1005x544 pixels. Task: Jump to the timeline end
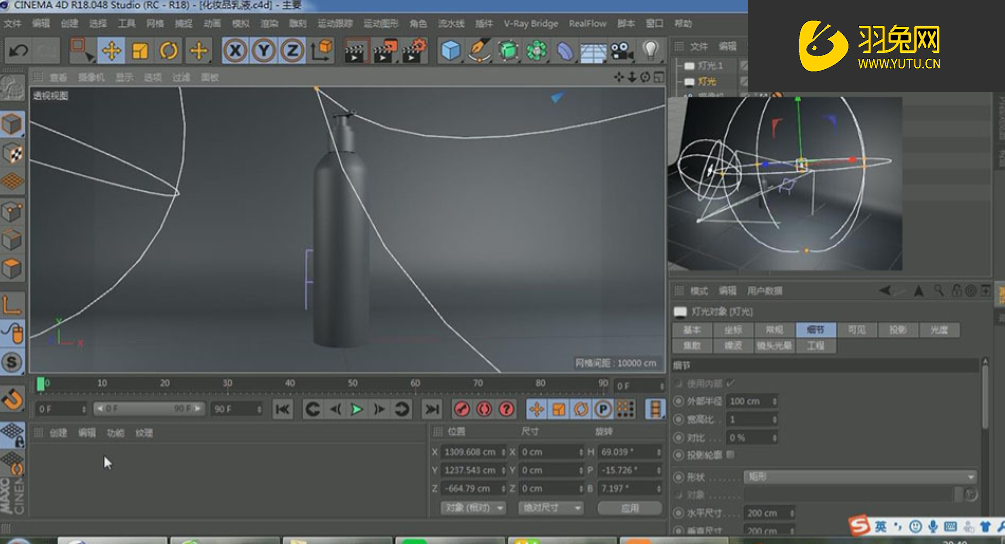point(432,409)
